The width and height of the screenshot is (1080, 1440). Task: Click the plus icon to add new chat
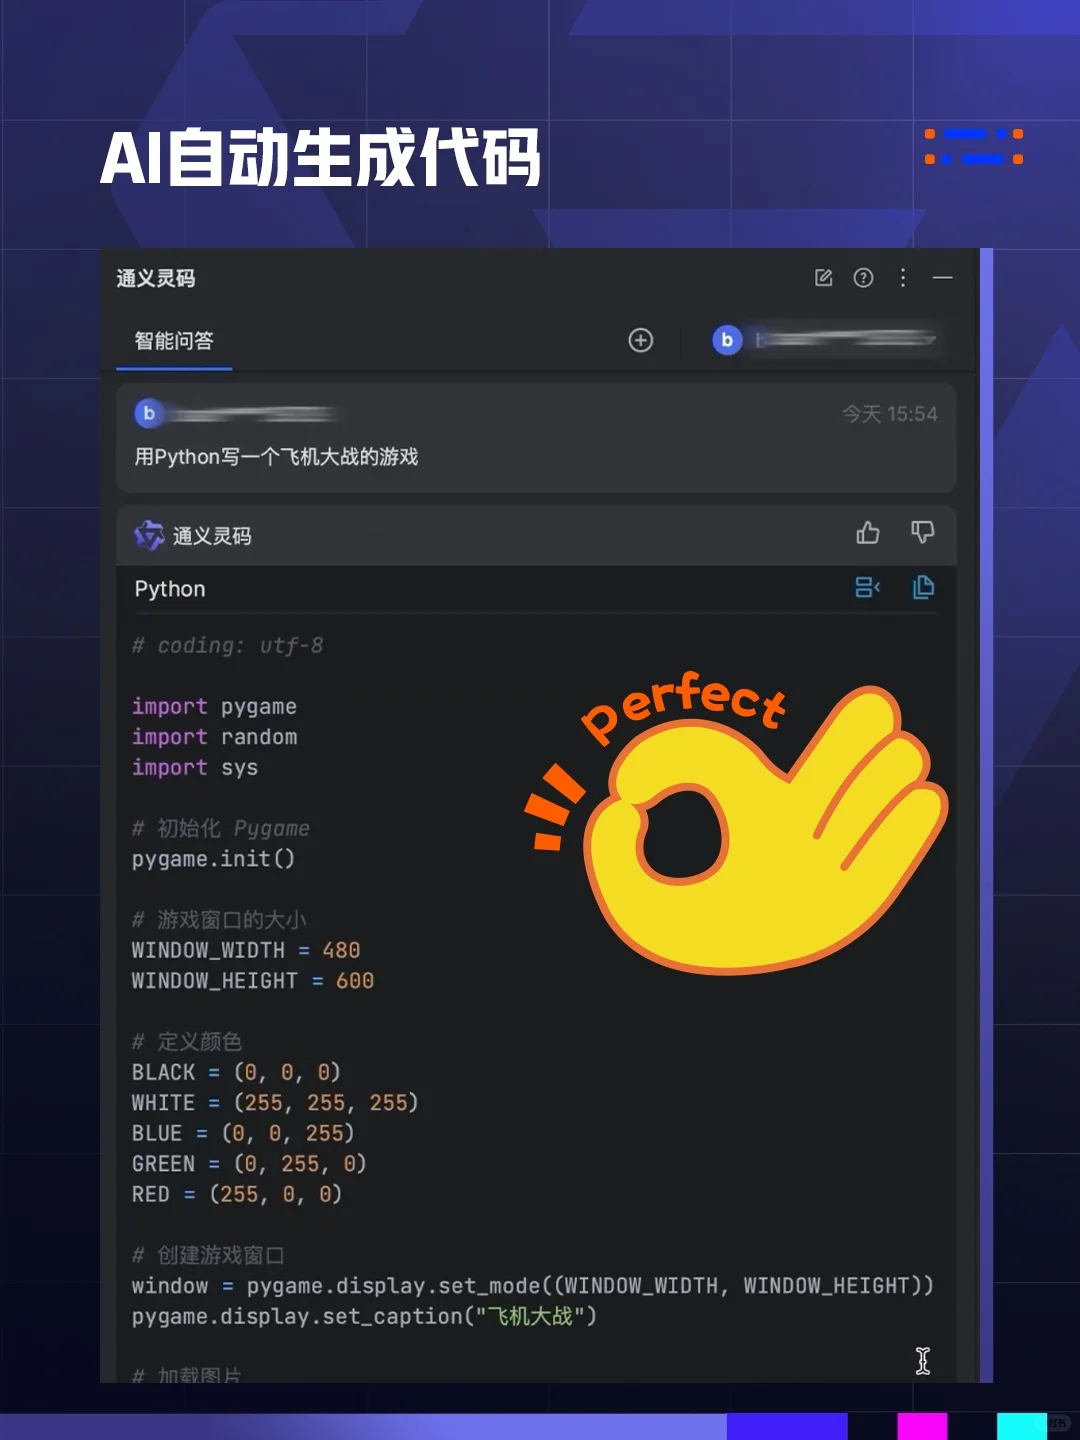click(x=641, y=340)
